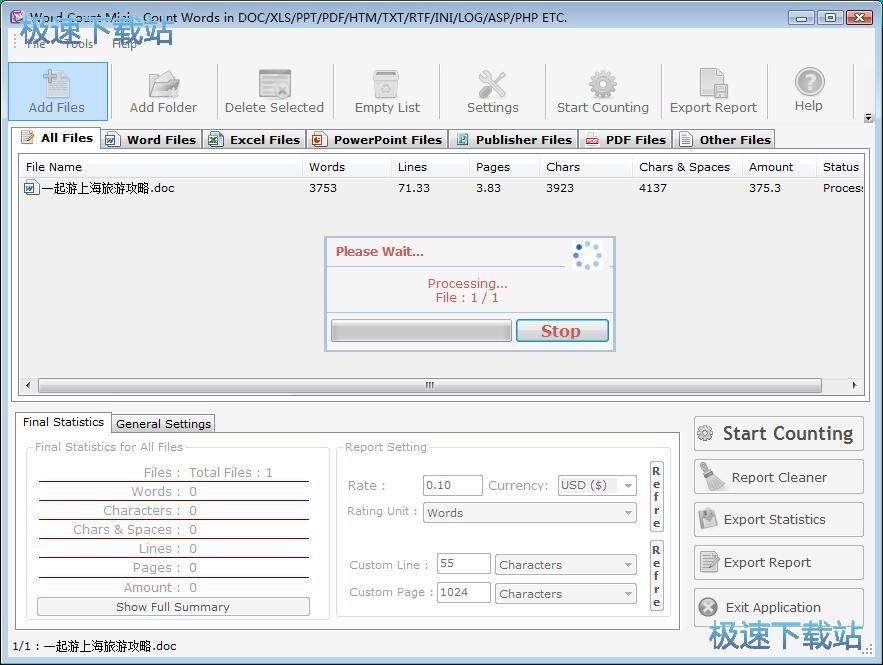The height and width of the screenshot is (665, 883).
Task: Click the Custom Line value field
Action: [x=463, y=564]
